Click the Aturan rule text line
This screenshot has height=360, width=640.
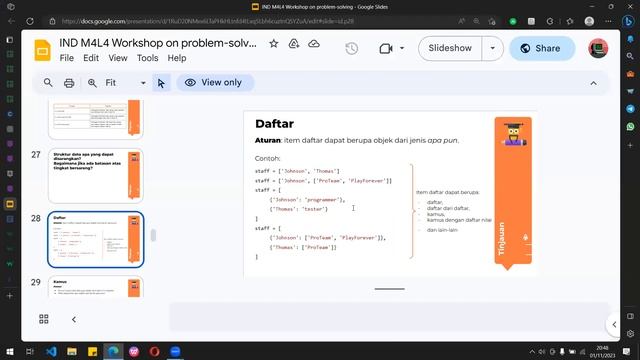point(357,140)
